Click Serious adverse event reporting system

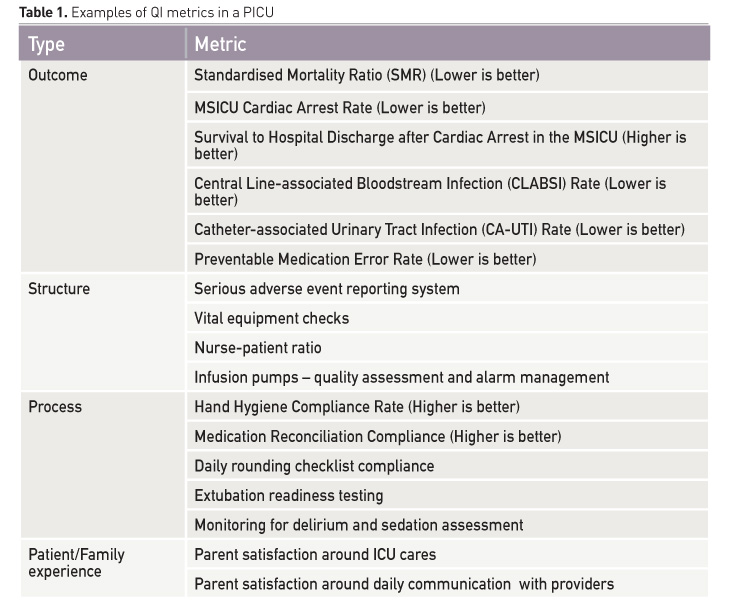pos(327,289)
